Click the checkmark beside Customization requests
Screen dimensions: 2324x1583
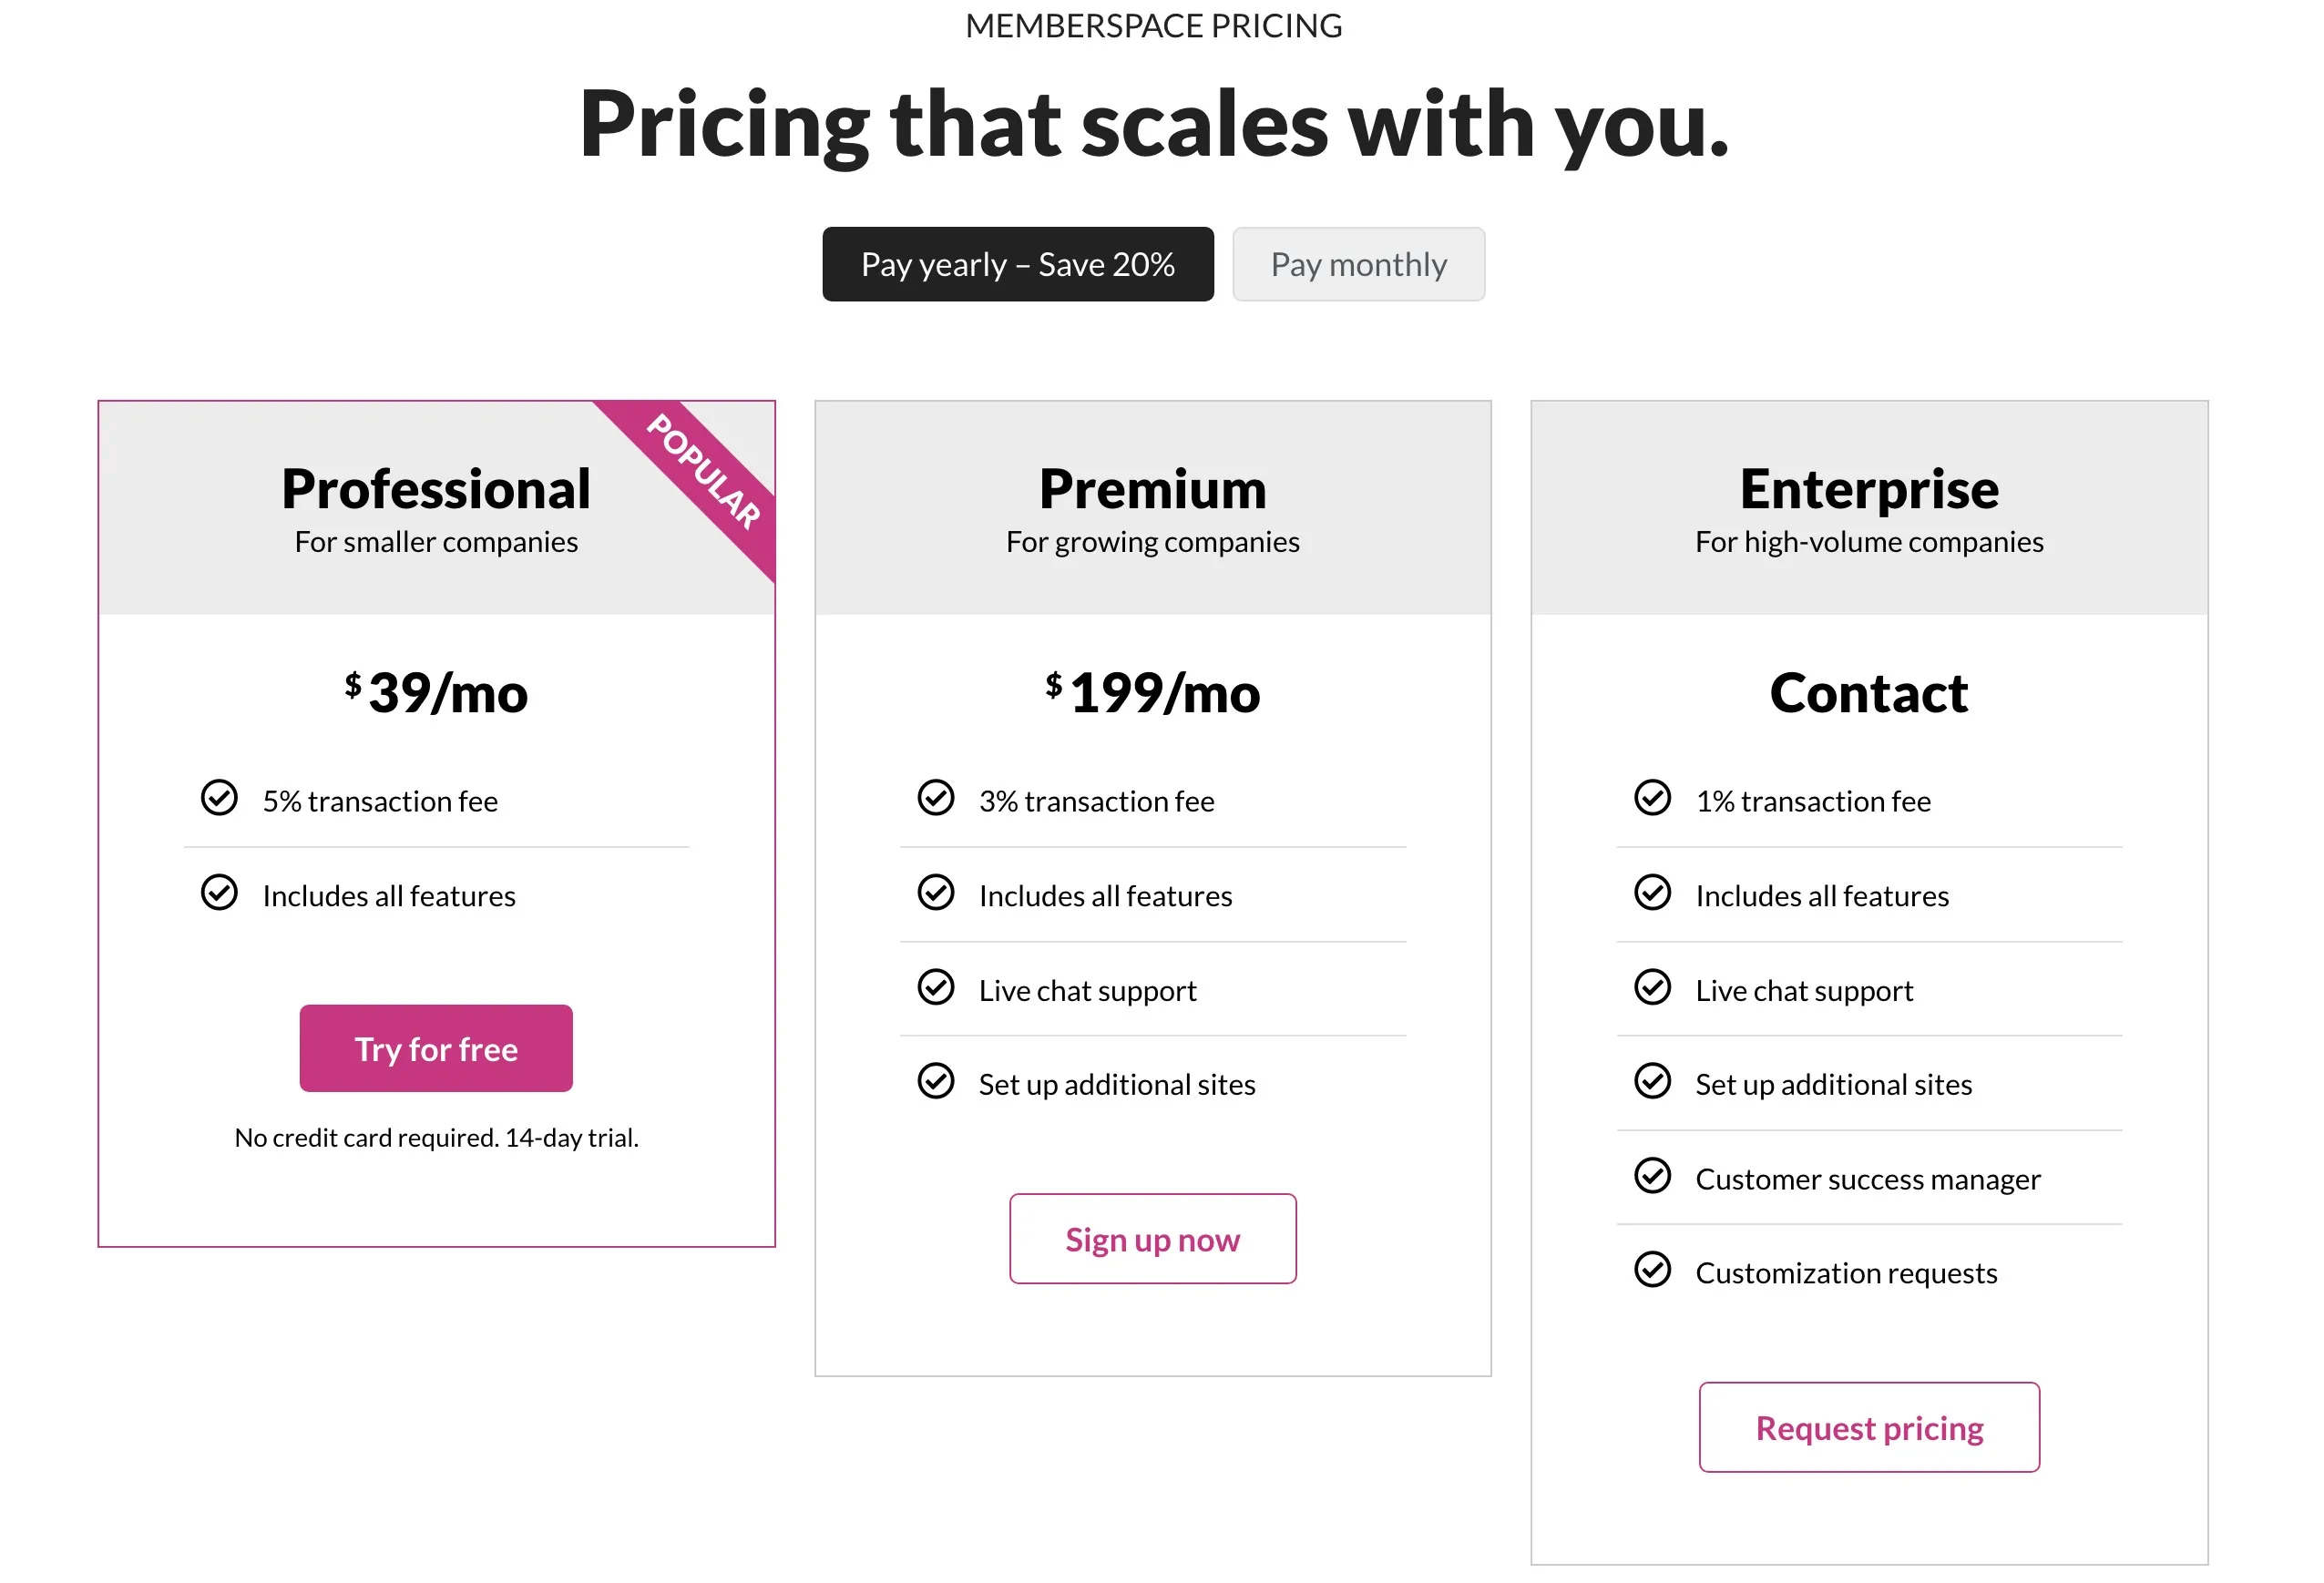pos(1653,1271)
